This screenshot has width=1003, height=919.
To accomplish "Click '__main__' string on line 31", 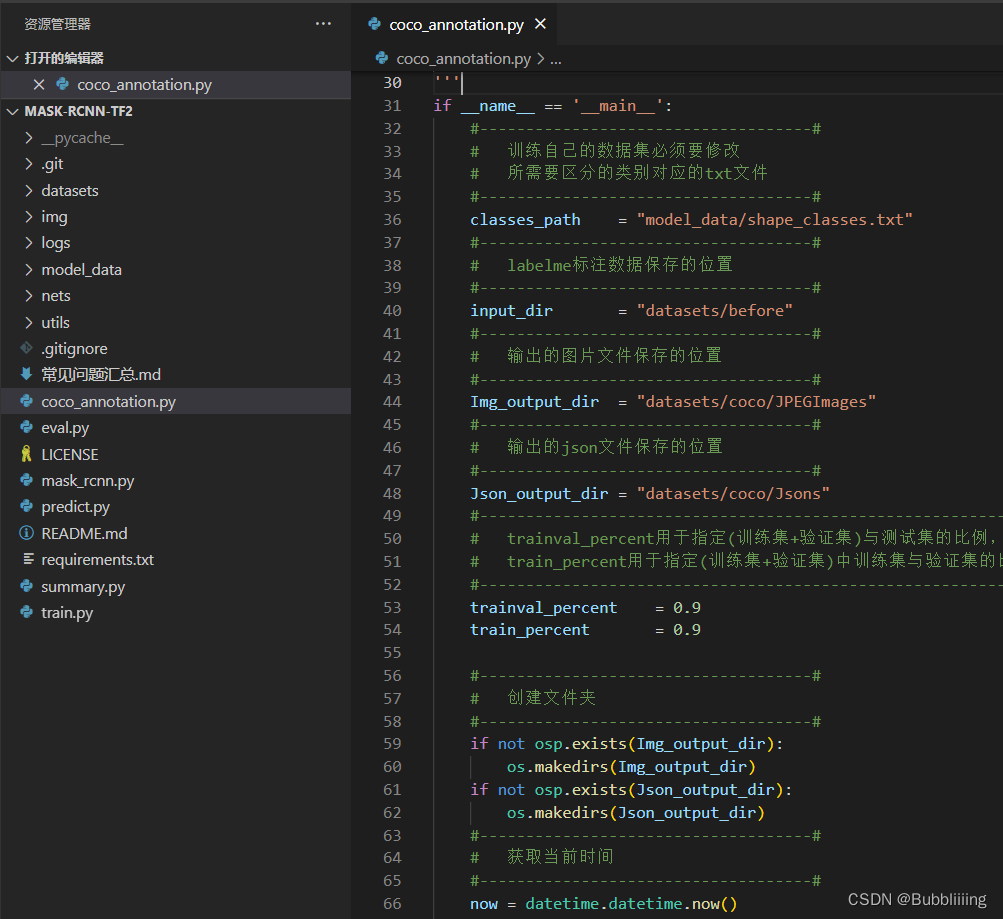I will point(618,106).
